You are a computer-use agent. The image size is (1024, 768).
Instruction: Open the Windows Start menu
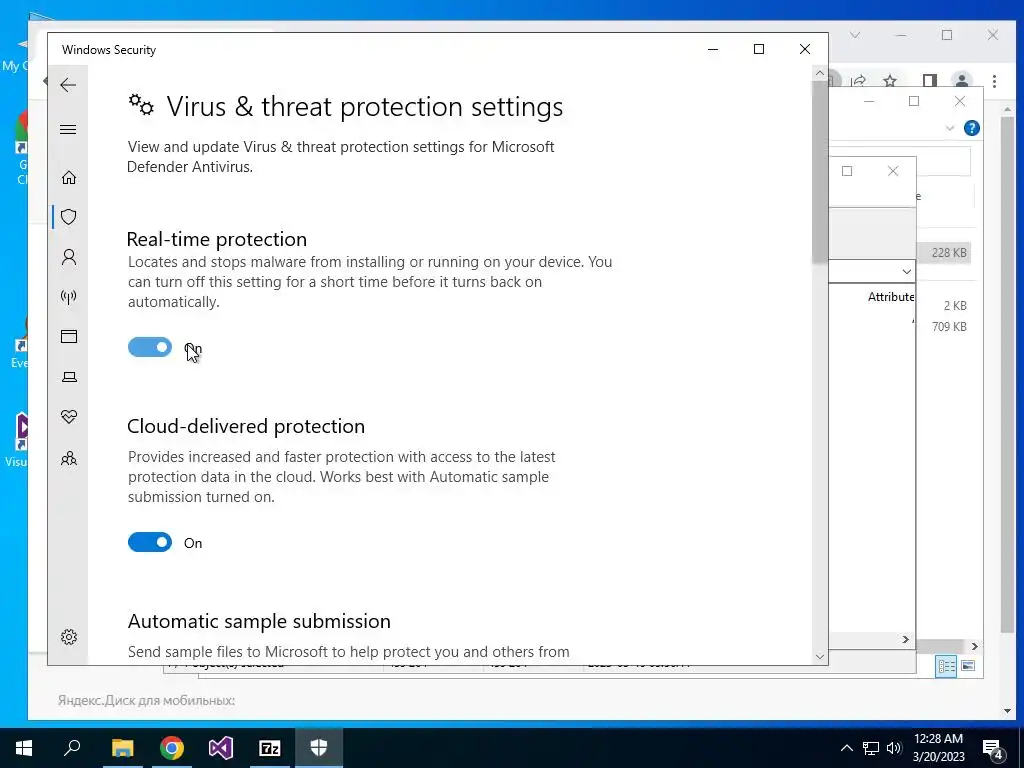click(24, 748)
